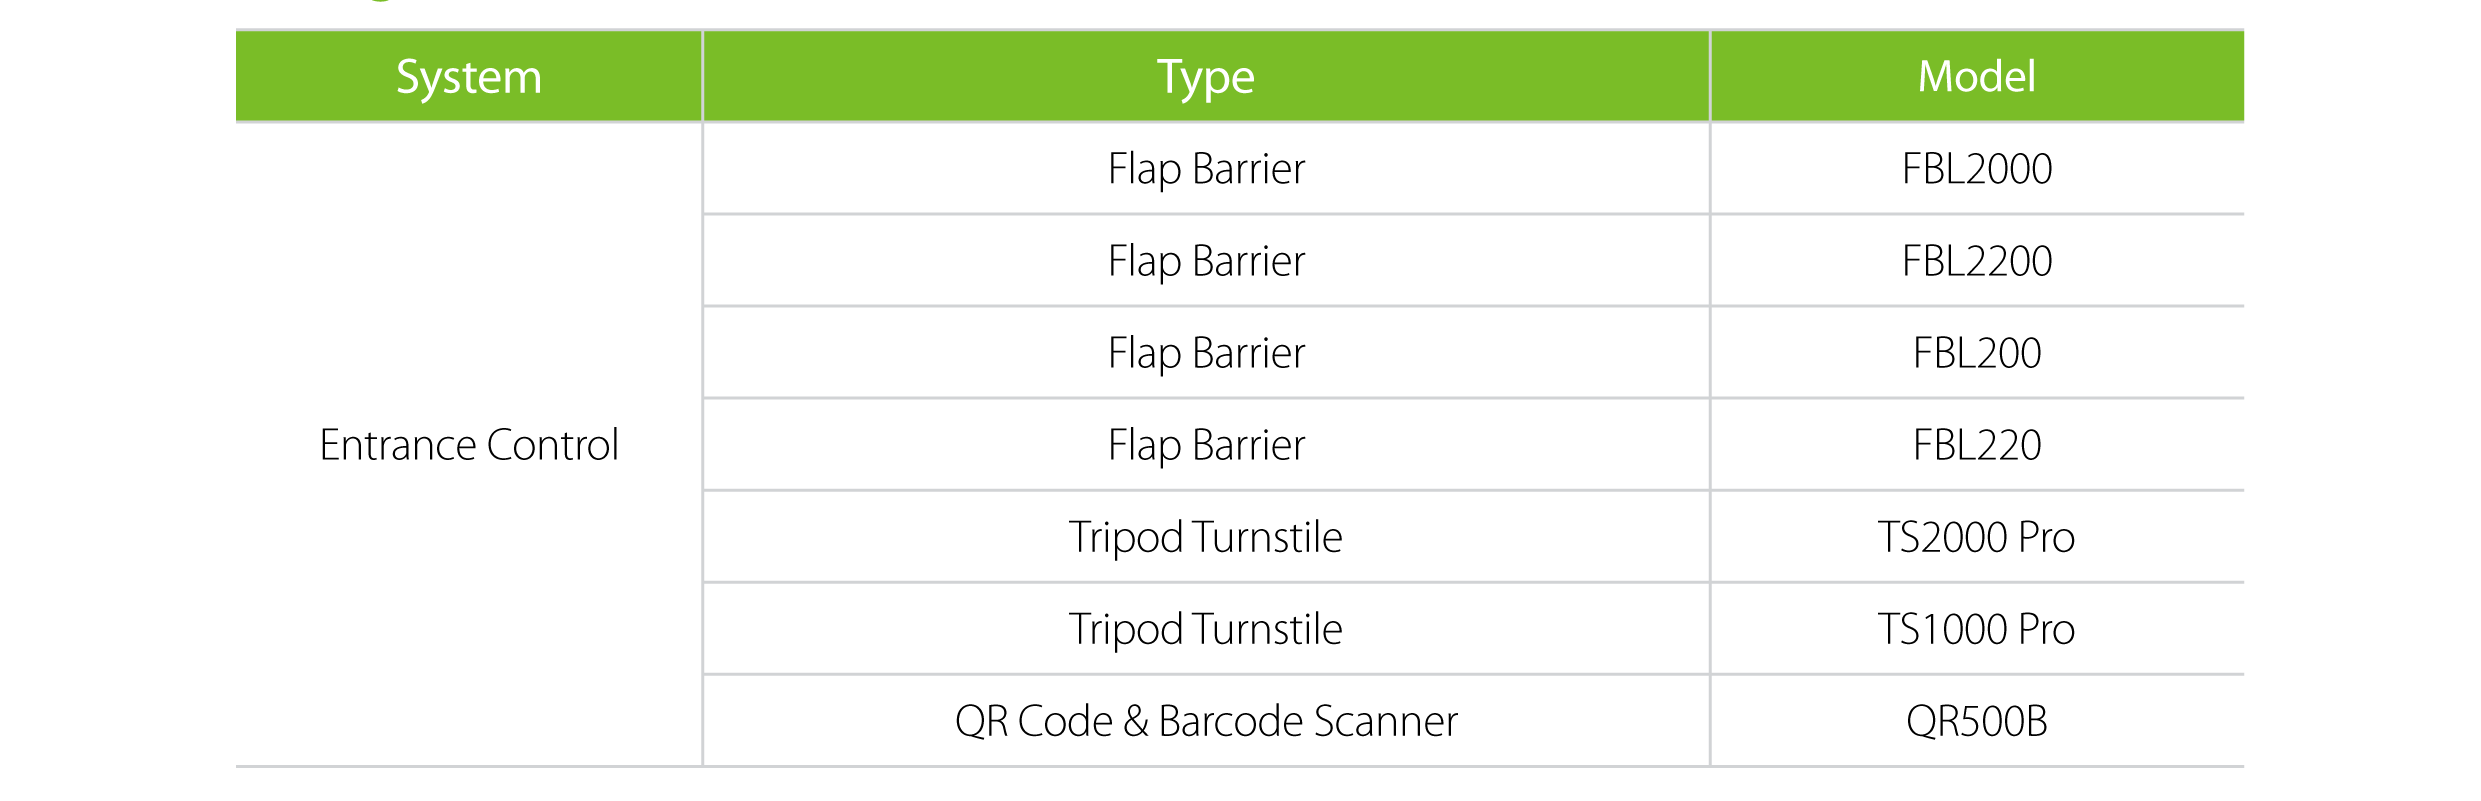Select the FBL220 model cell
This screenshot has width=2481, height=801.
(1977, 445)
